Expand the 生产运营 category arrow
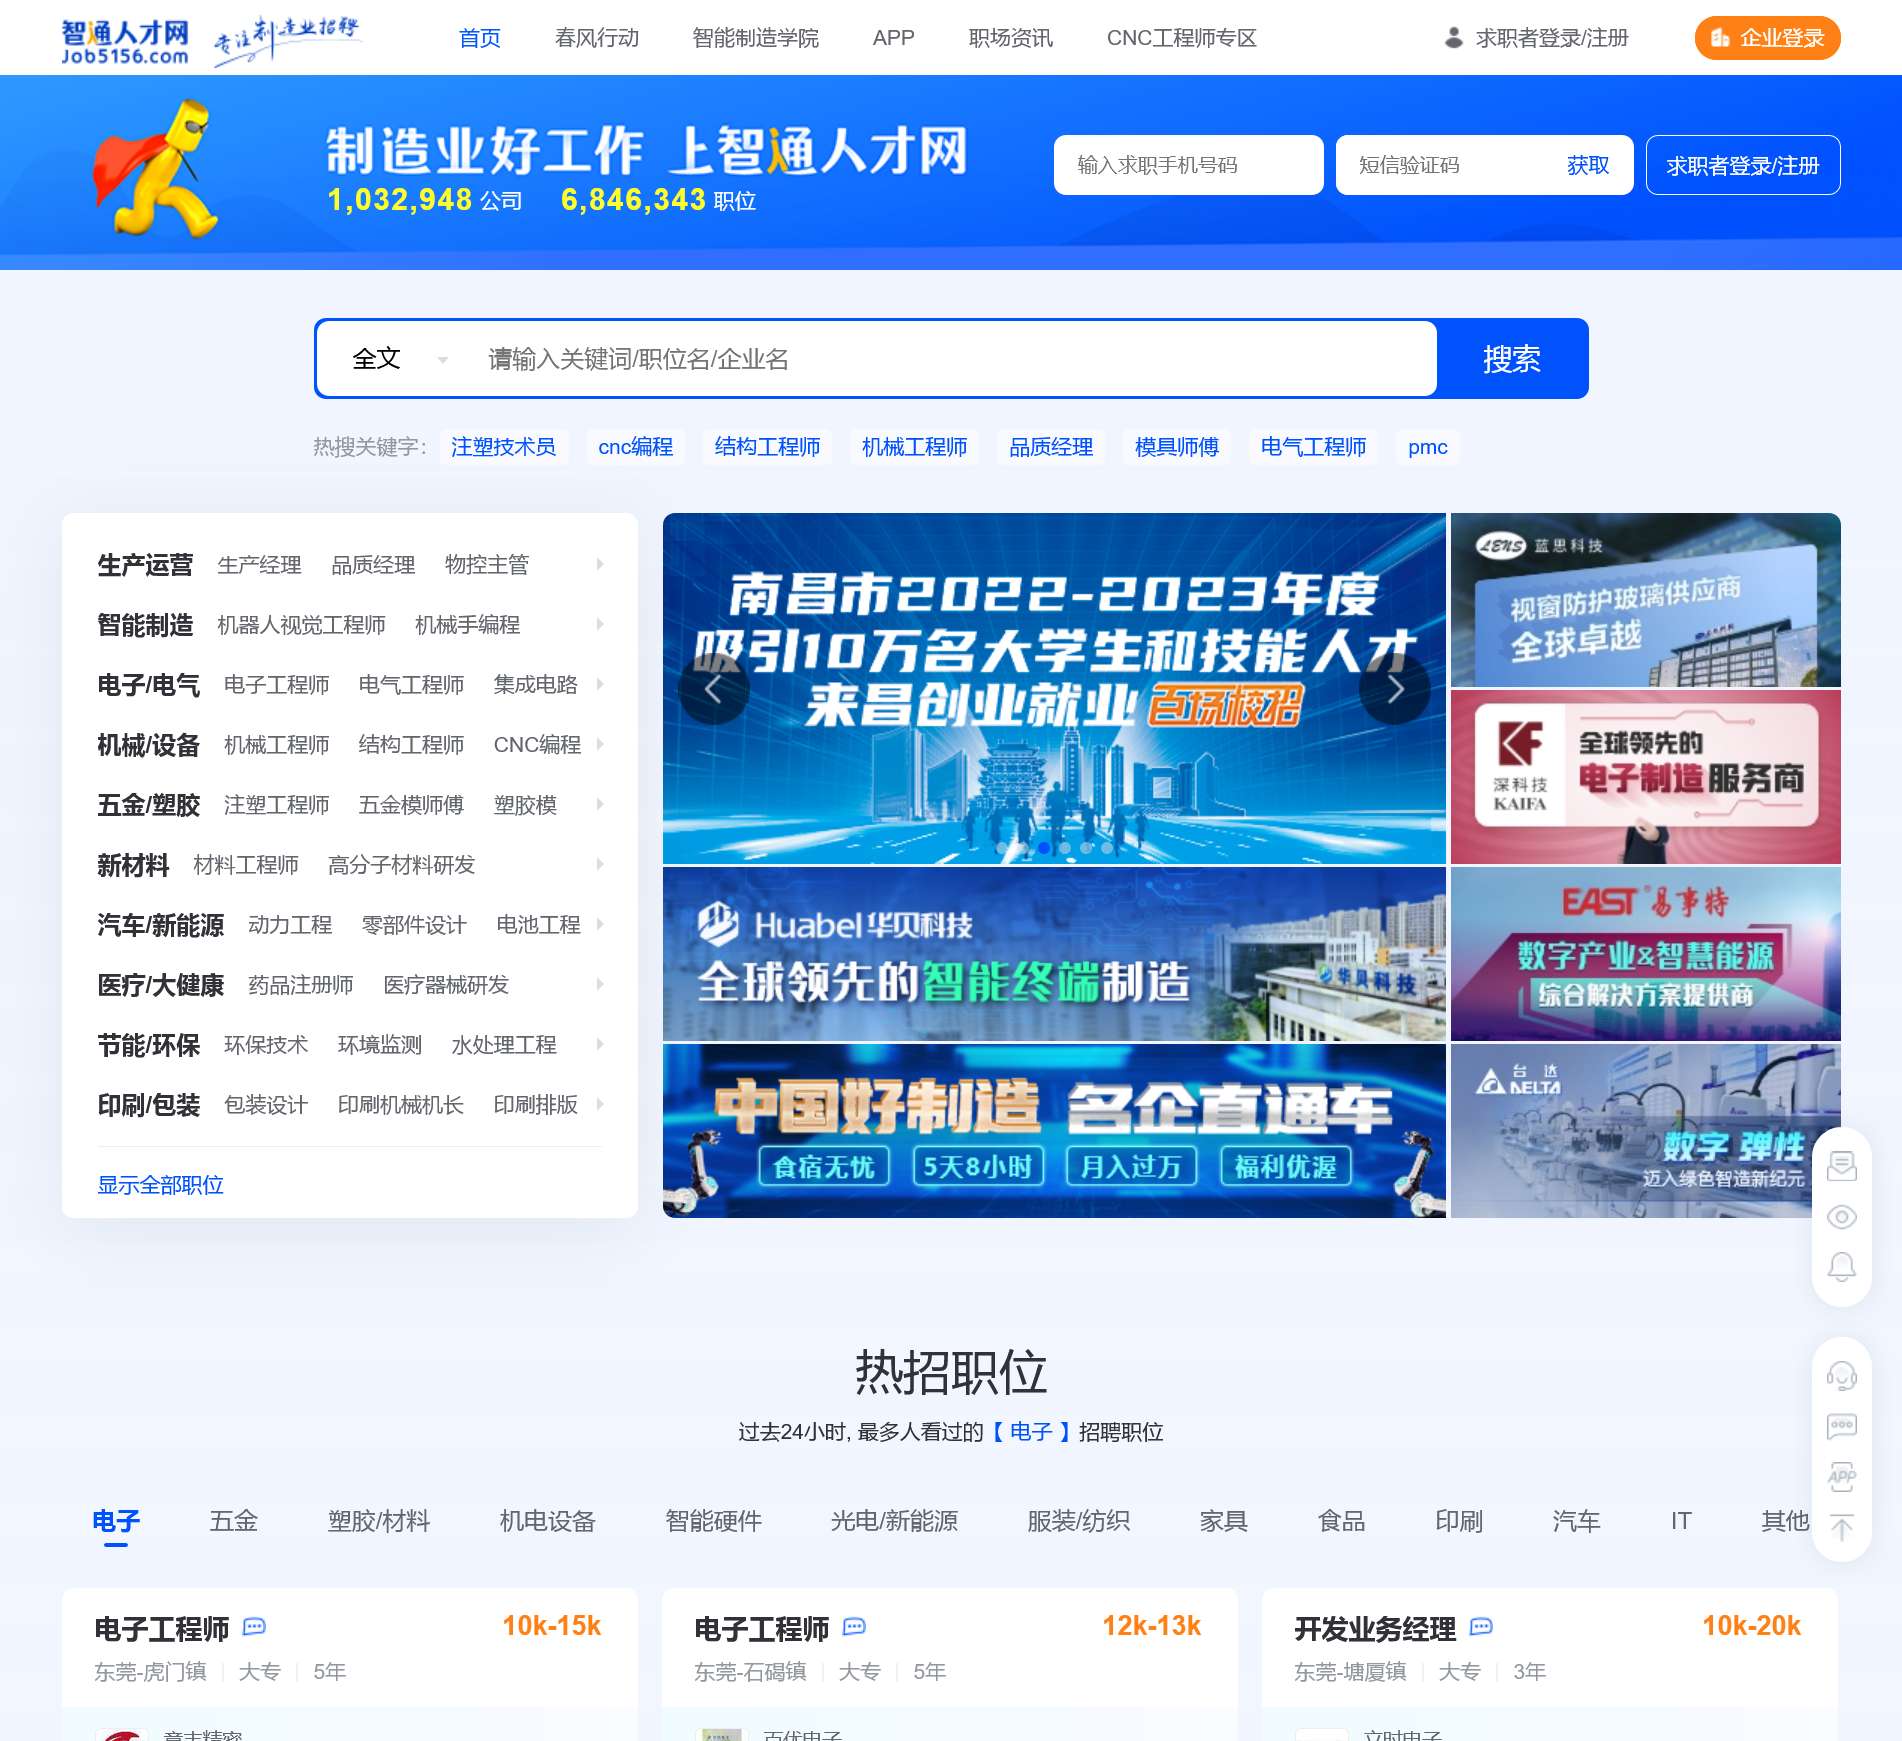The width and height of the screenshot is (1902, 1741). coord(600,564)
